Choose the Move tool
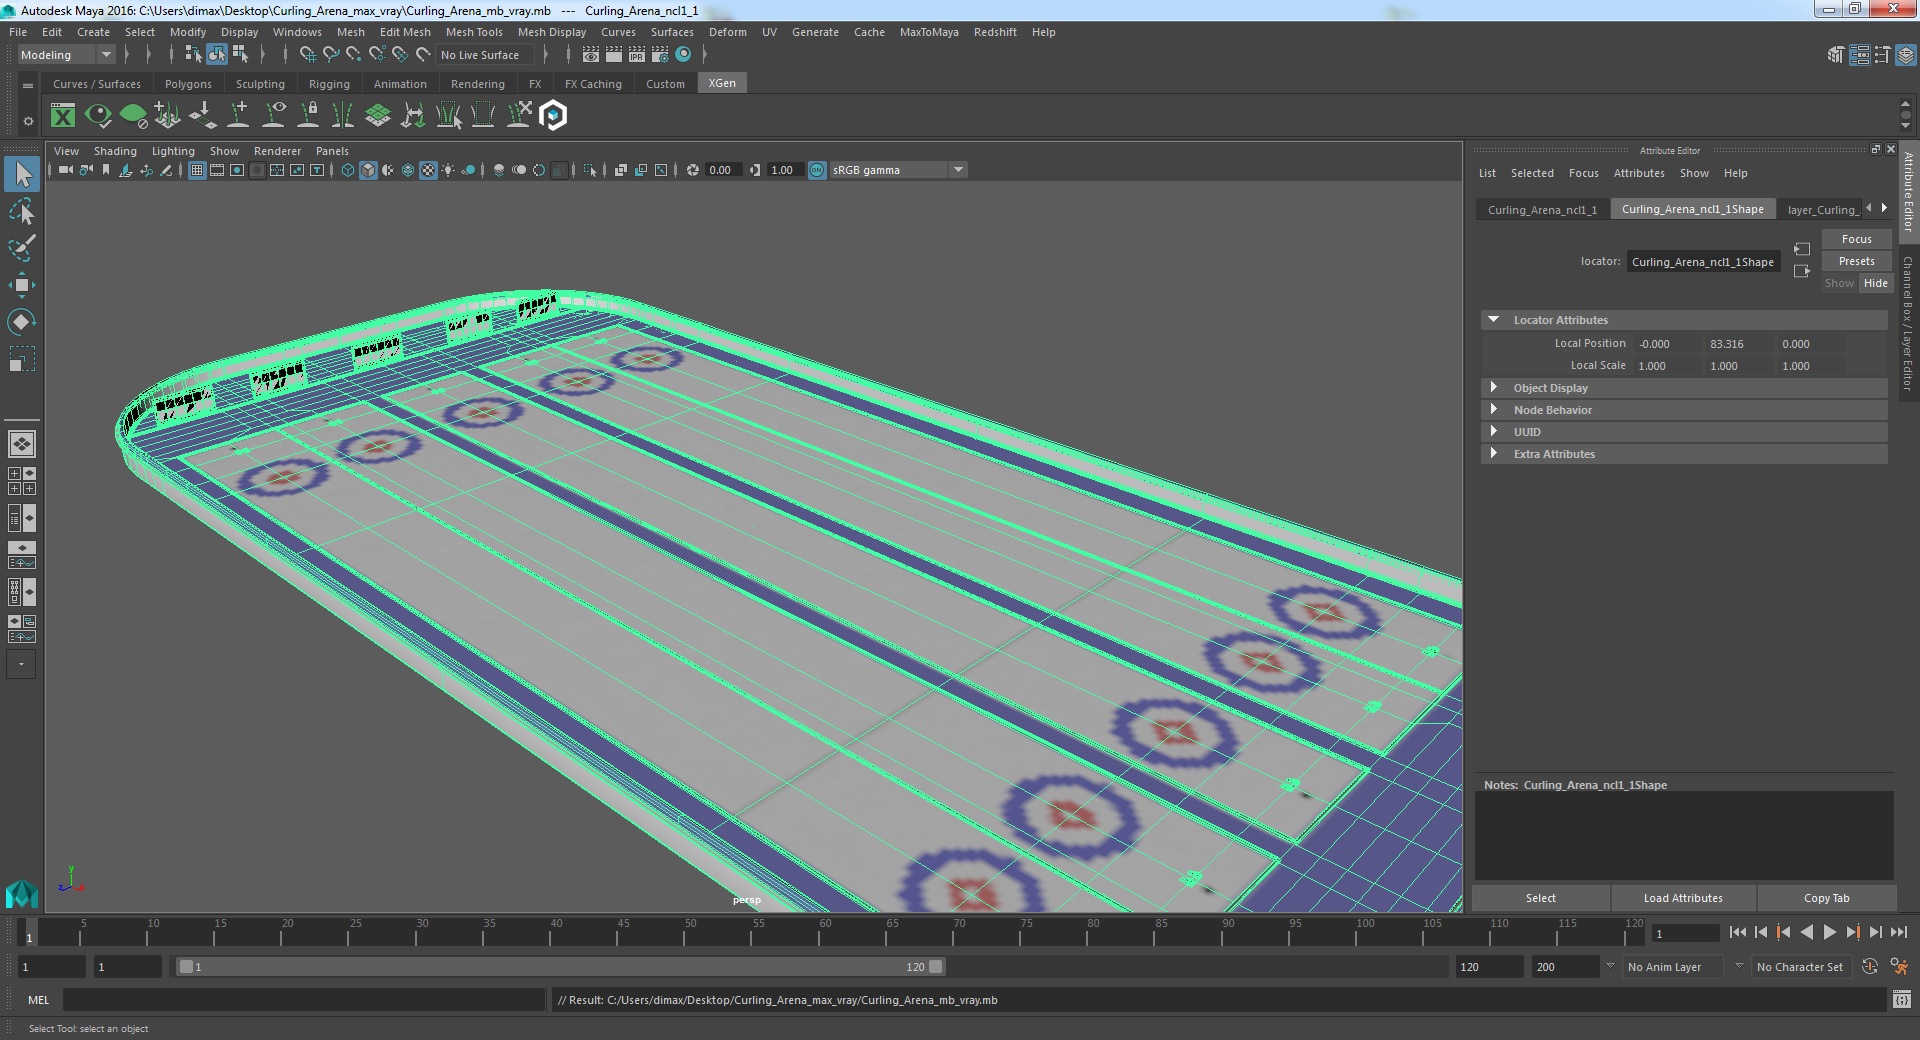Image resolution: width=1920 pixels, height=1040 pixels. pyautogui.click(x=22, y=285)
